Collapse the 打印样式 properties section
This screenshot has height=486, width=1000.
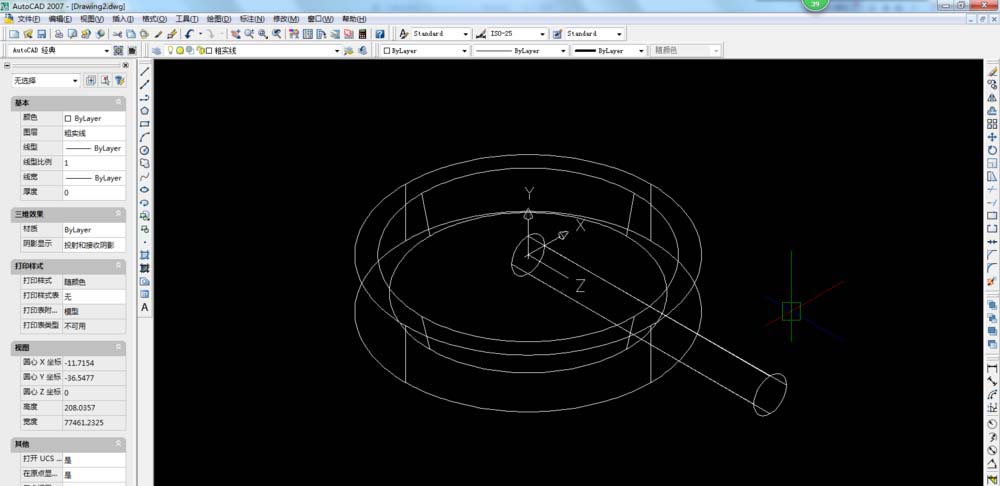pyautogui.click(x=118, y=265)
